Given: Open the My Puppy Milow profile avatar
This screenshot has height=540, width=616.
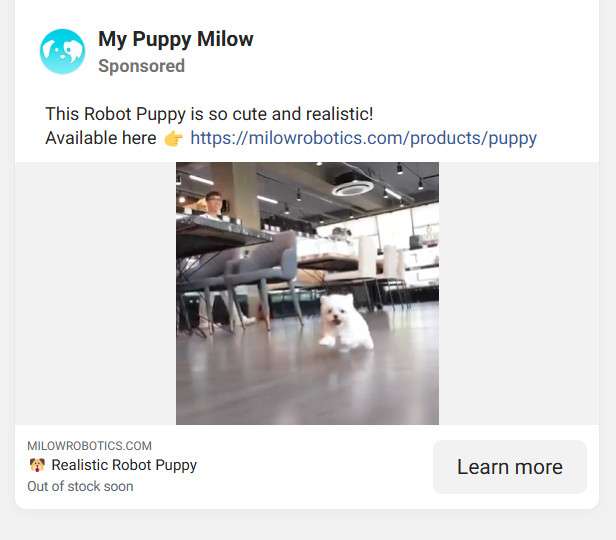Looking at the screenshot, I should tap(62, 51).
